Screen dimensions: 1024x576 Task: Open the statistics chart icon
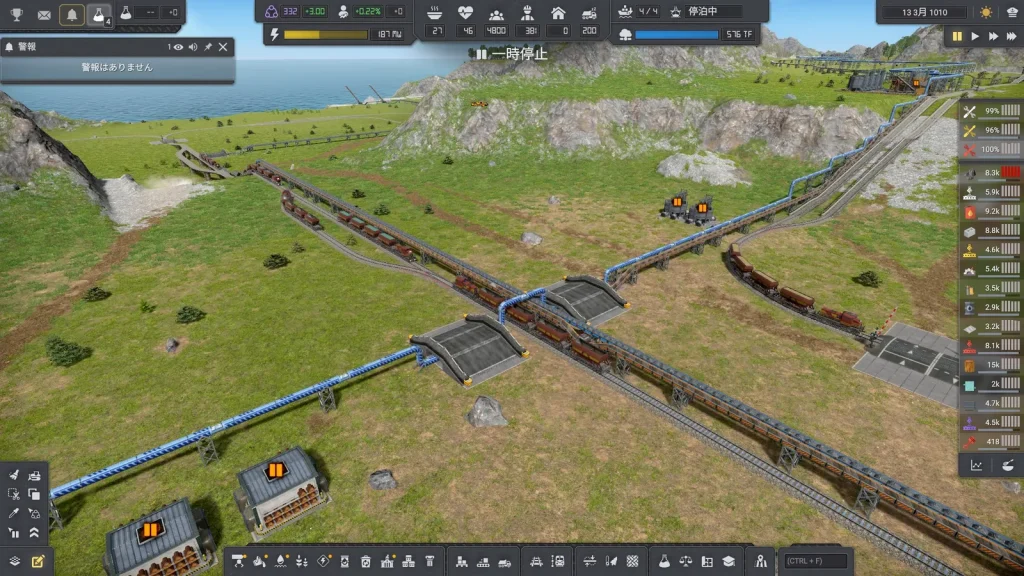[x=976, y=465]
